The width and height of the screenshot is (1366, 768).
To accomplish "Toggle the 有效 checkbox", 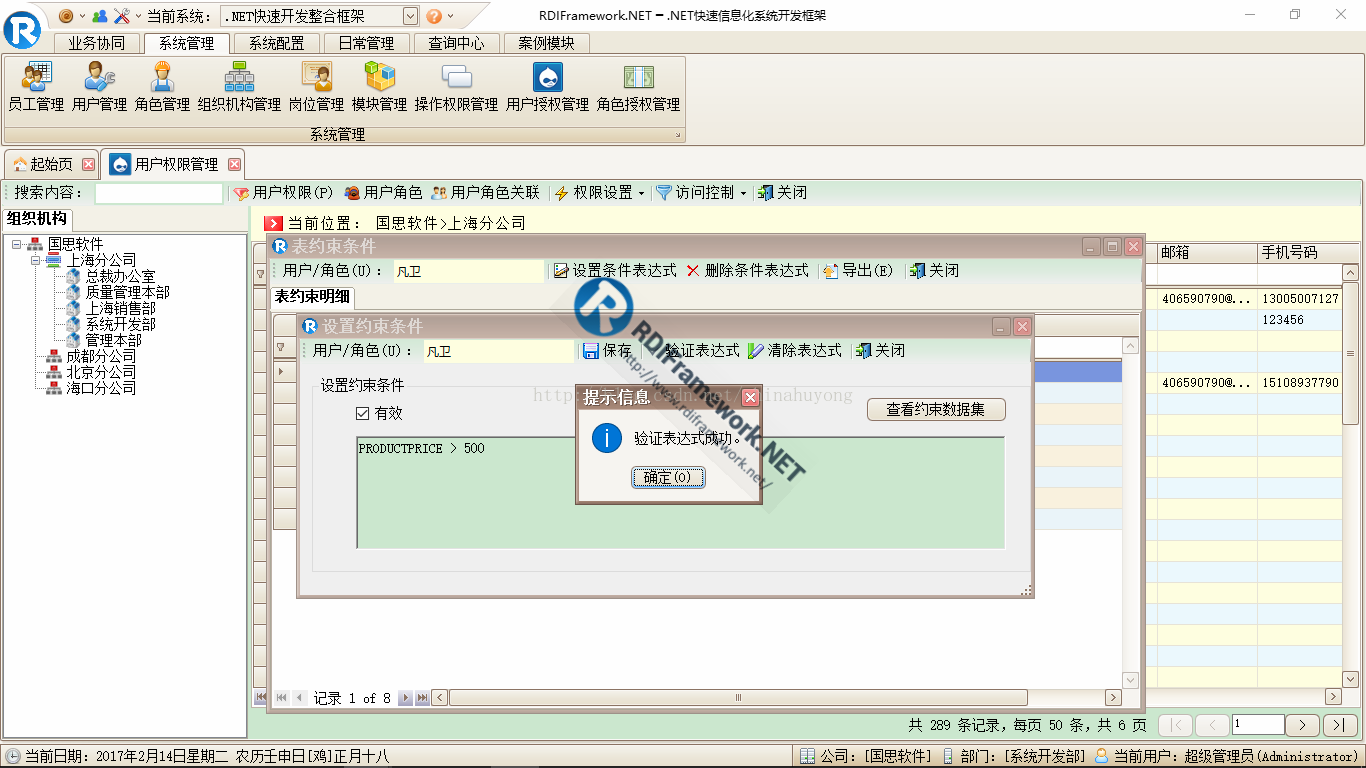I will (x=363, y=413).
